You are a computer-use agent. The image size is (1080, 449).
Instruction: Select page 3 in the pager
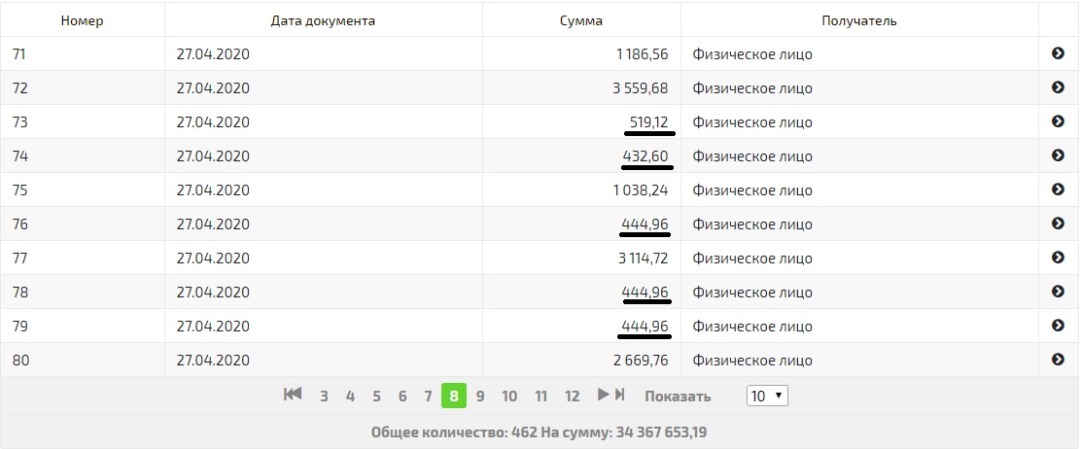tap(324, 396)
